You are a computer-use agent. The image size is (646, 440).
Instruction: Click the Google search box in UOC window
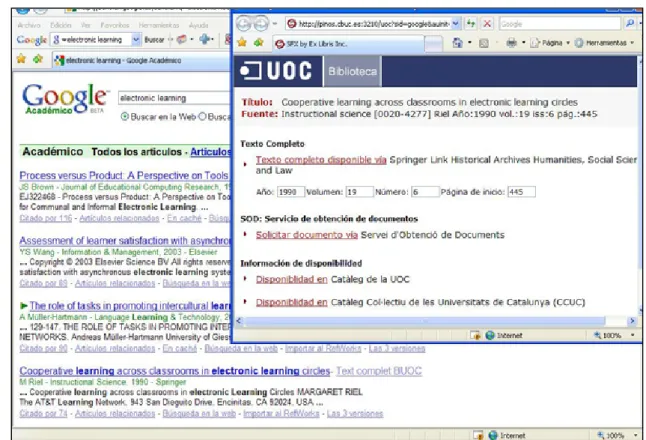point(560,24)
